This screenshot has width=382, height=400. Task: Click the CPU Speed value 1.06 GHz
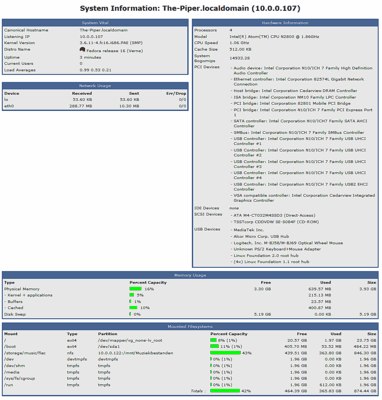(x=239, y=43)
